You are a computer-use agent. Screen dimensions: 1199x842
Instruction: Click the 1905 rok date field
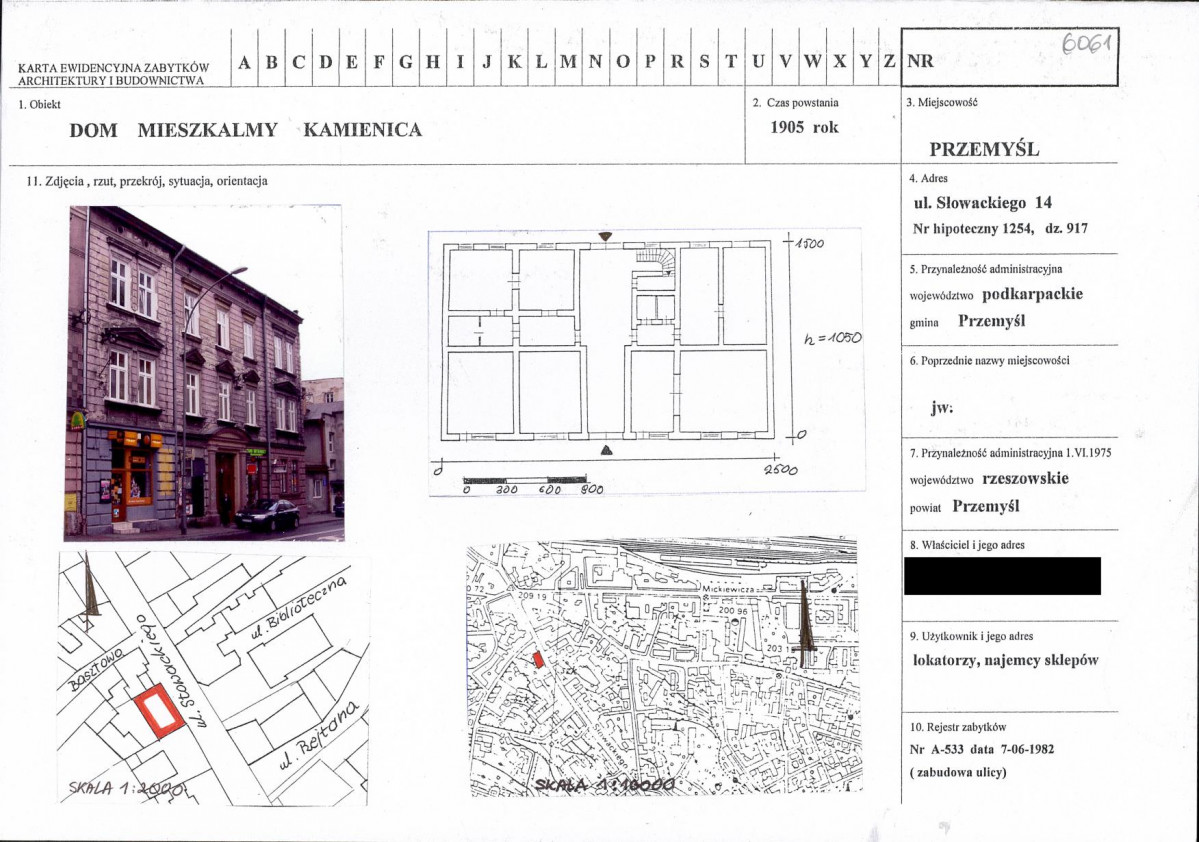804,127
